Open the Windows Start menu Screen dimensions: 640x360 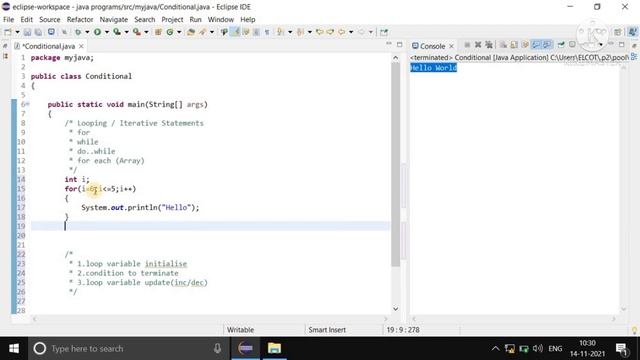pyautogui.click(x=14, y=349)
